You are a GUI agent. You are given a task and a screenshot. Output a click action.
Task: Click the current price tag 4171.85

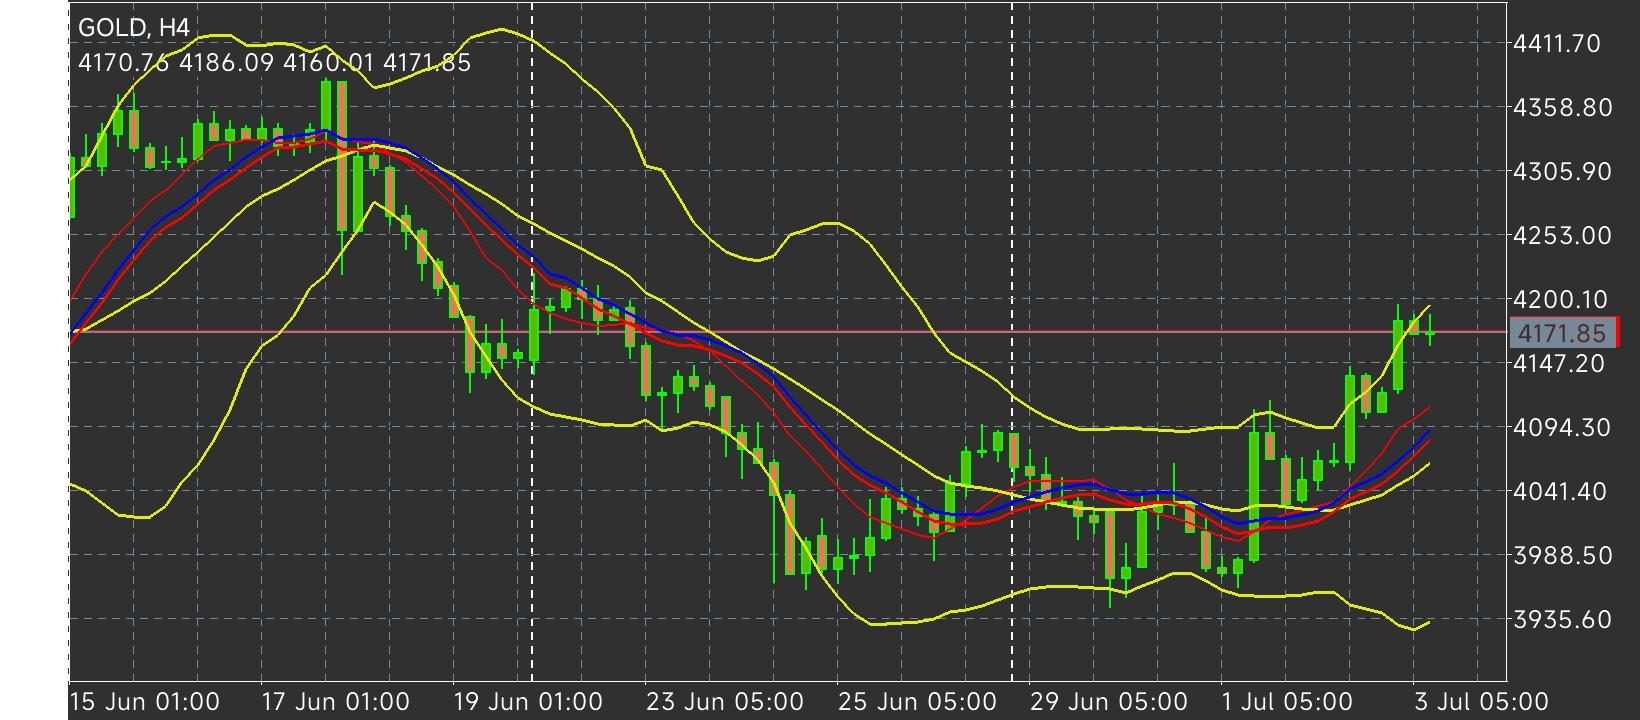1561,333
